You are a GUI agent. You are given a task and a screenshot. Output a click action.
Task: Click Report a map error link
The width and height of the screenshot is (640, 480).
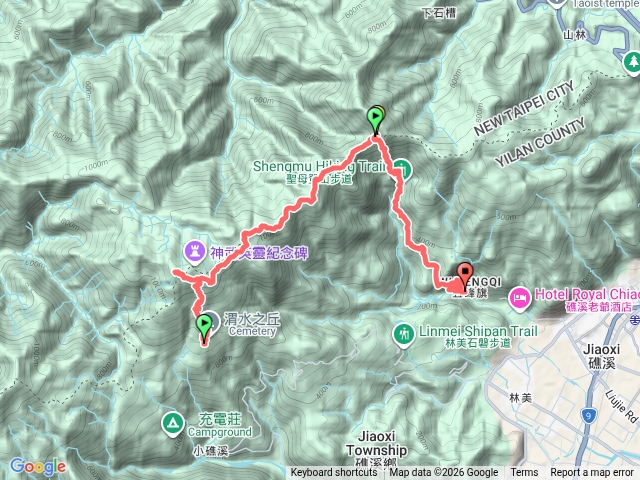[594, 472]
